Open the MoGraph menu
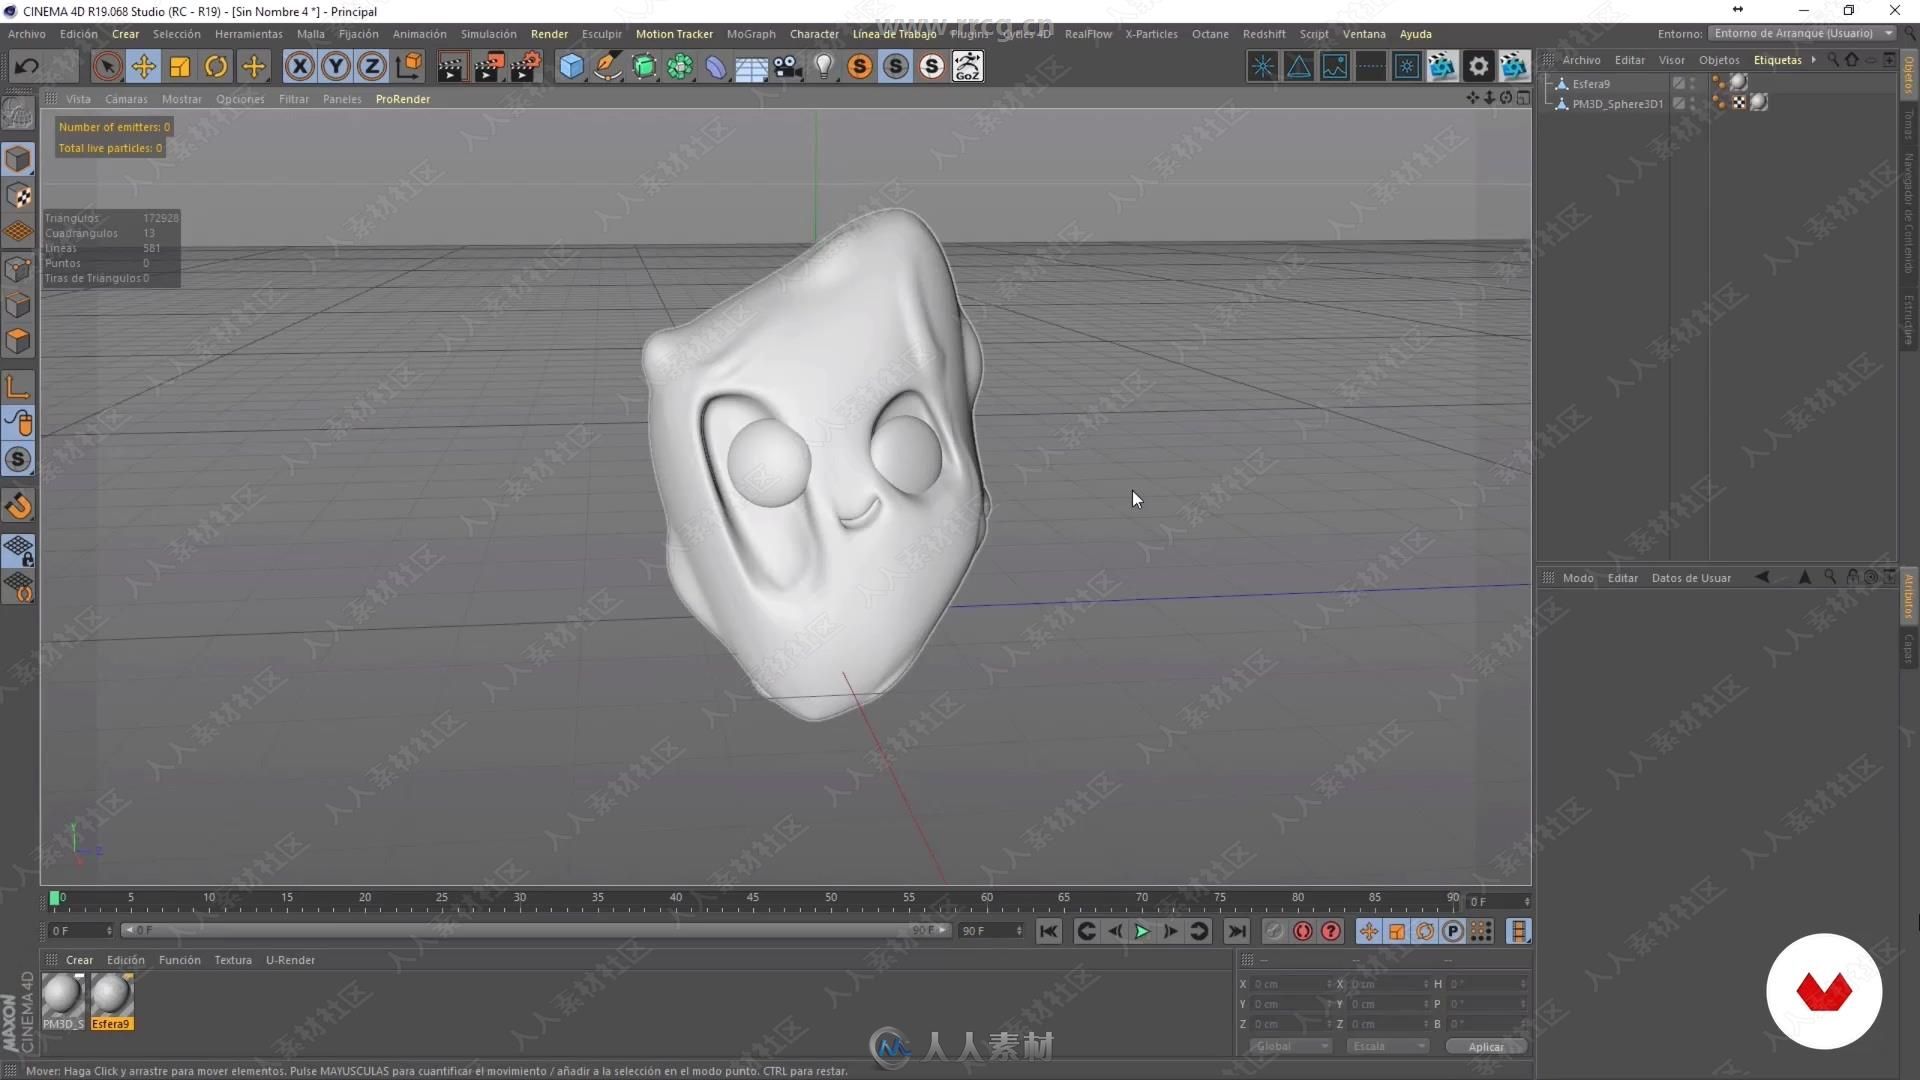 [x=751, y=34]
